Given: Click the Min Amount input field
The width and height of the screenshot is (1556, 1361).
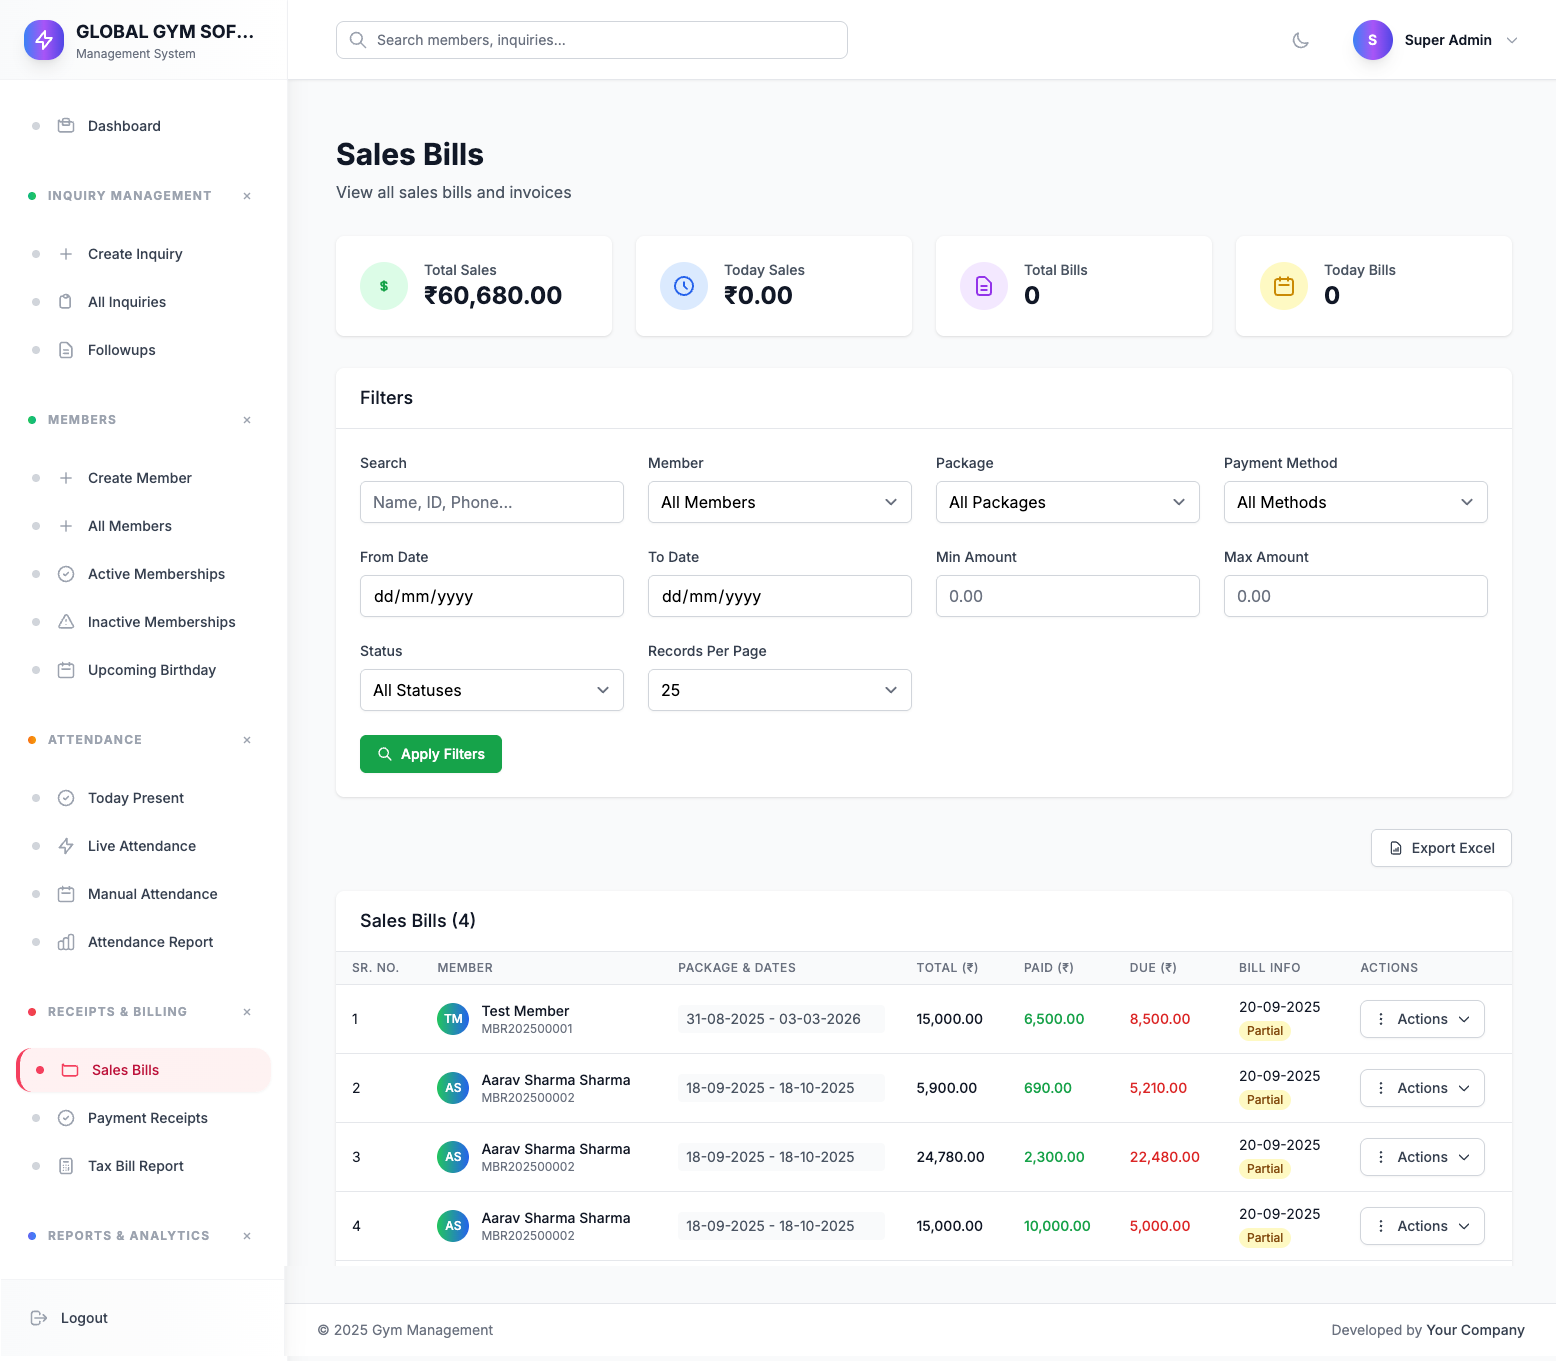Looking at the screenshot, I should [1067, 596].
